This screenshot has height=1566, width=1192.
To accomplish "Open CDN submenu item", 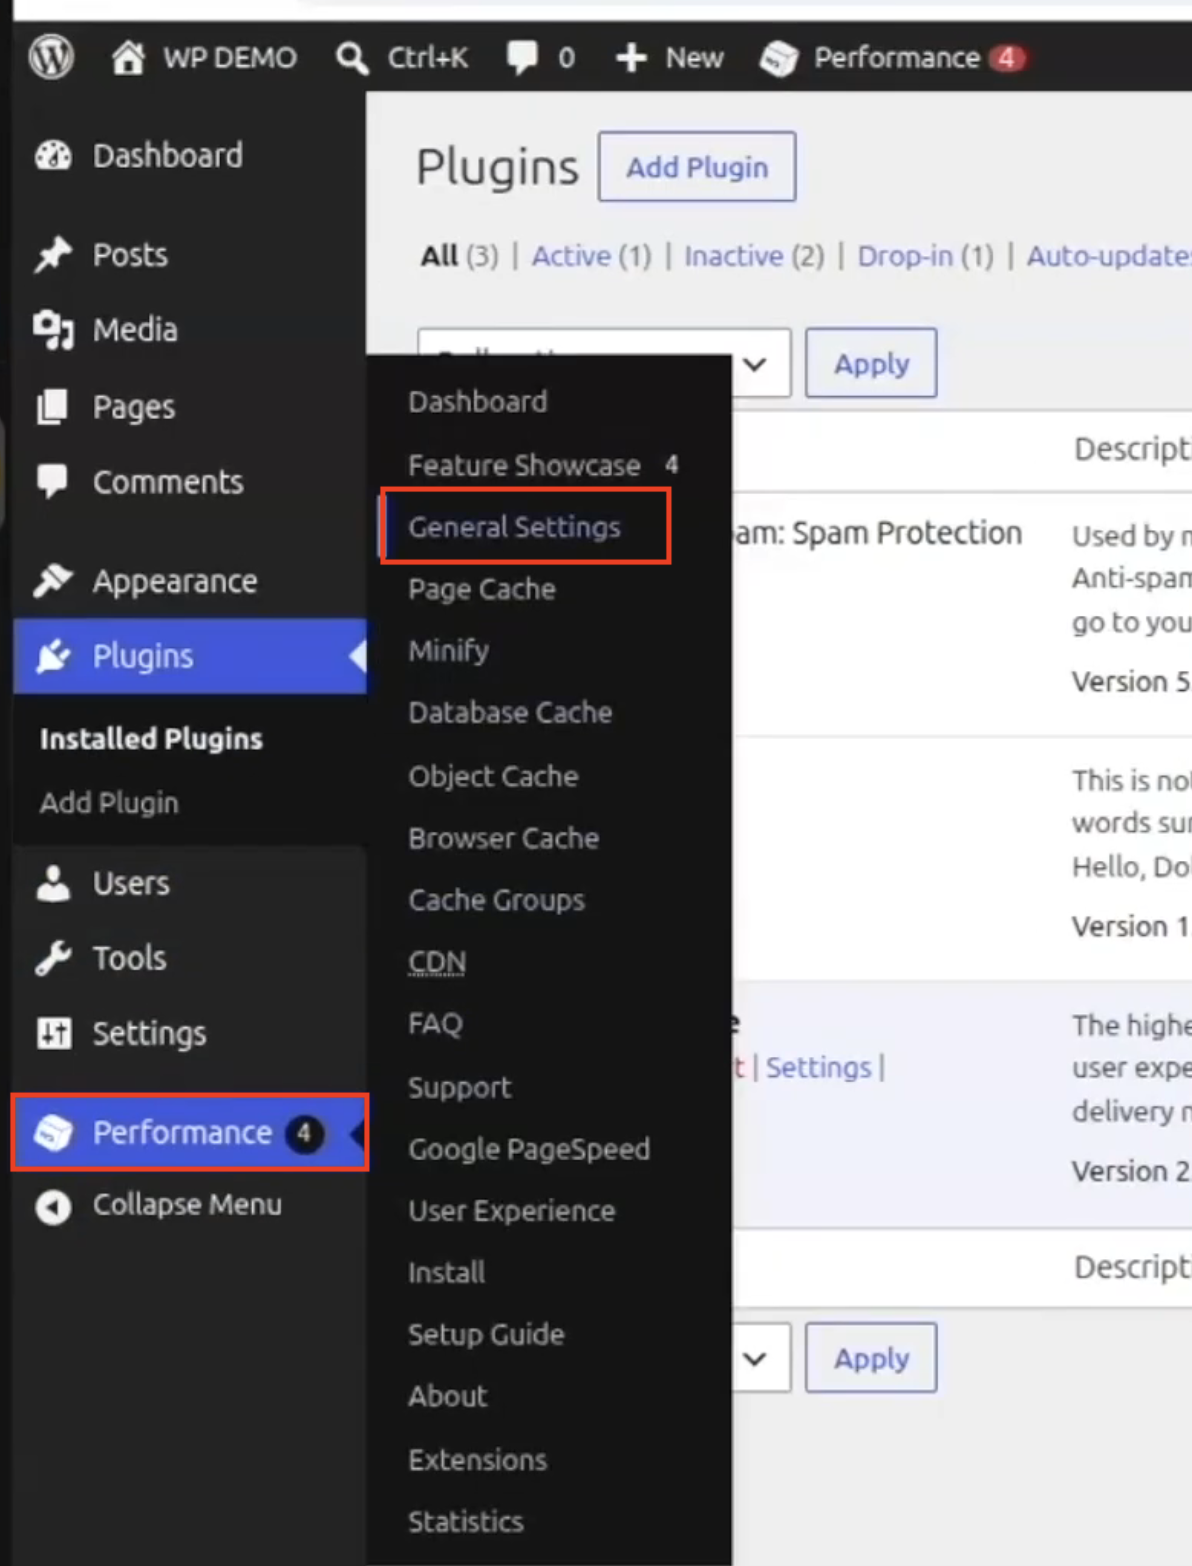I will 437,962.
